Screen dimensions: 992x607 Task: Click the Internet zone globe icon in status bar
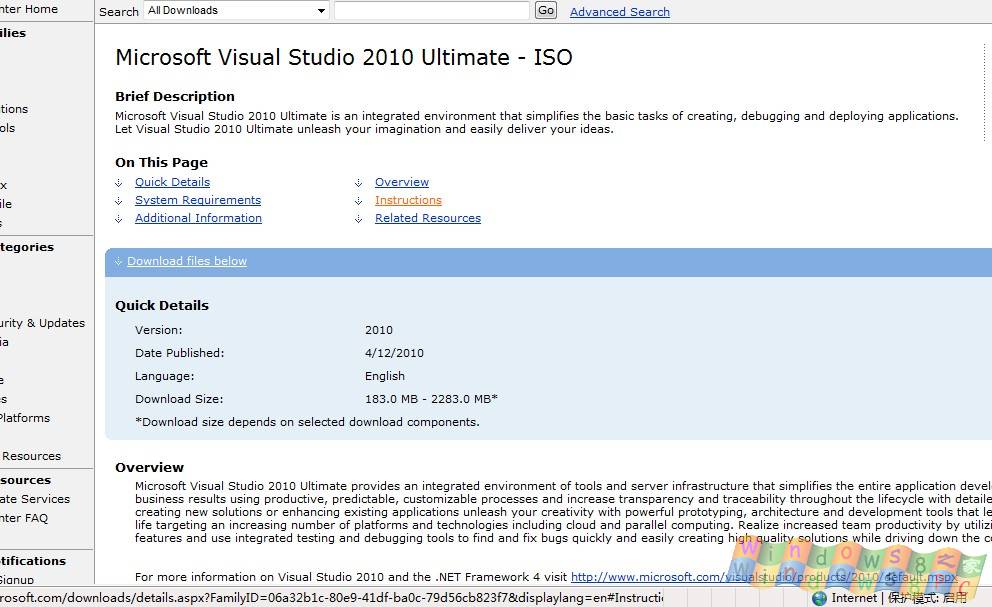click(x=819, y=598)
